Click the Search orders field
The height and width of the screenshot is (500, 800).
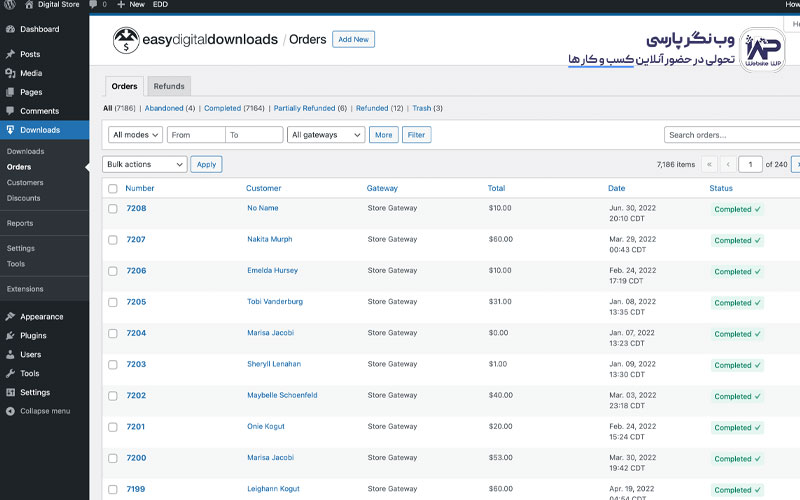click(x=732, y=135)
